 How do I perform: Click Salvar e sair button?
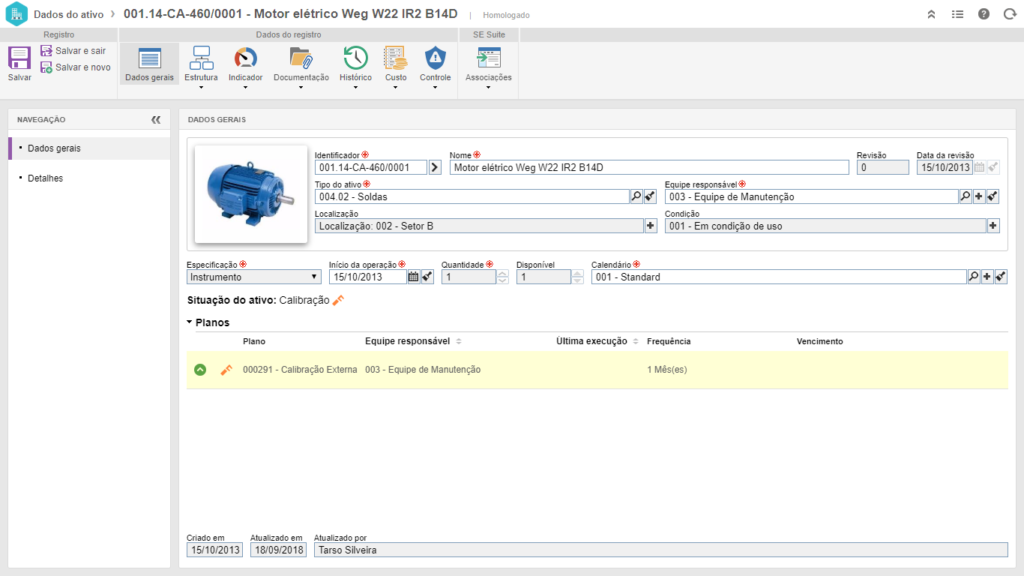tap(73, 51)
